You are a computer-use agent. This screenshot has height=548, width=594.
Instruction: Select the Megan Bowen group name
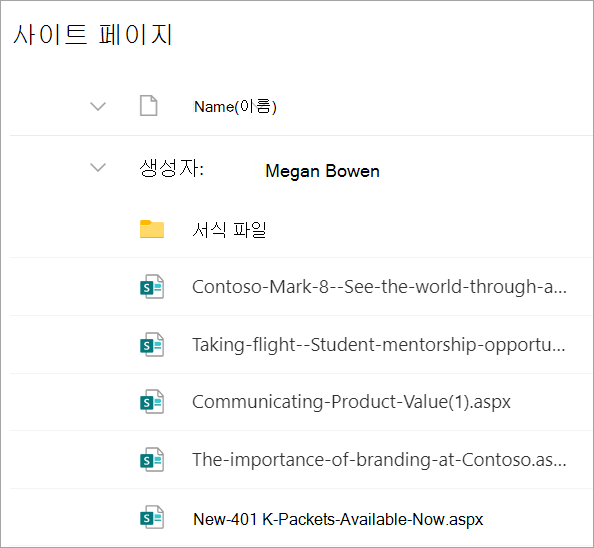pos(322,171)
